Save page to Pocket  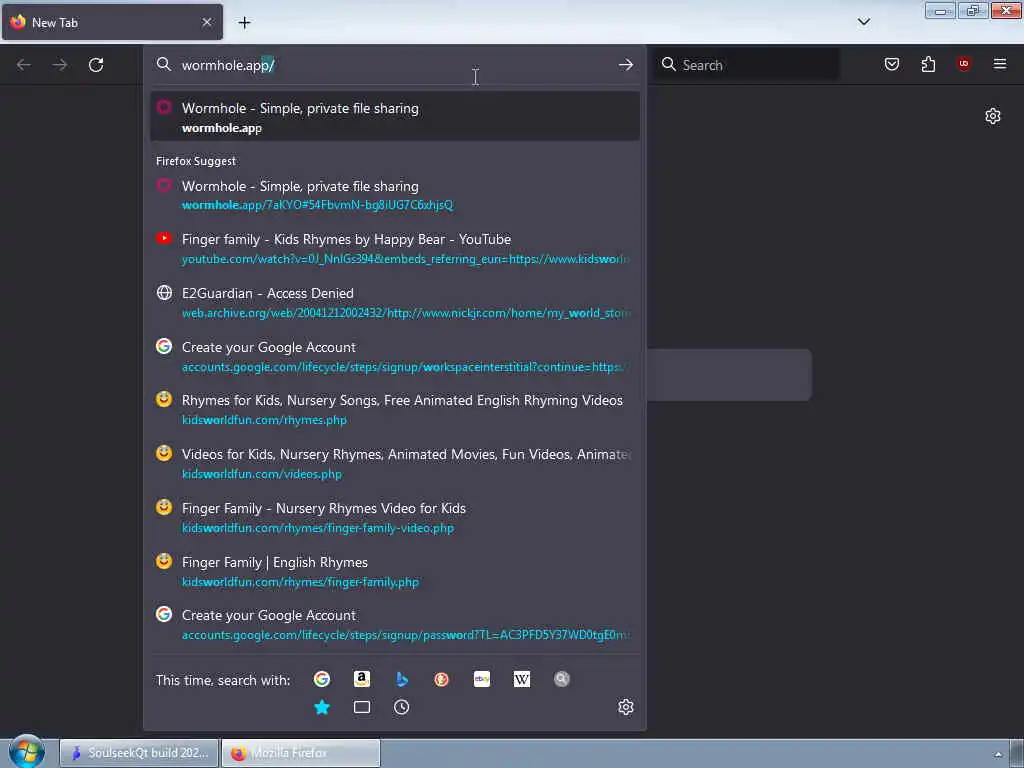point(891,64)
